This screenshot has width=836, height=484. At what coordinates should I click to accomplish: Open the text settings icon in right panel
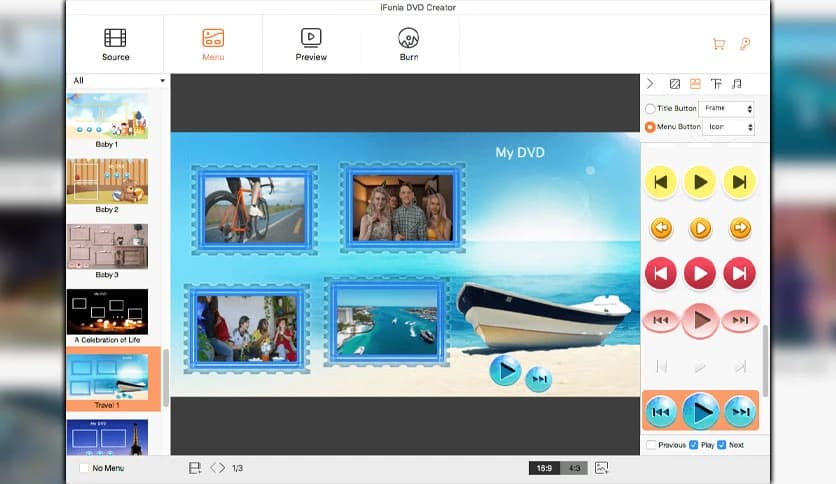coord(716,84)
